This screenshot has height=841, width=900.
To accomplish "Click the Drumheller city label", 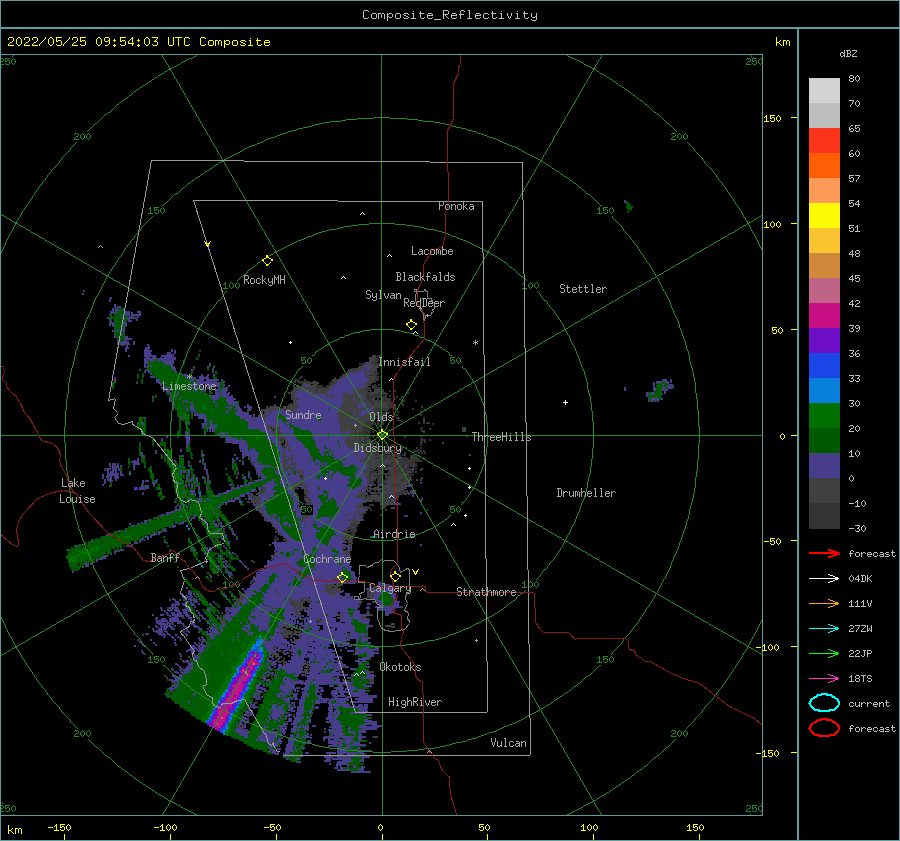I will click(586, 493).
